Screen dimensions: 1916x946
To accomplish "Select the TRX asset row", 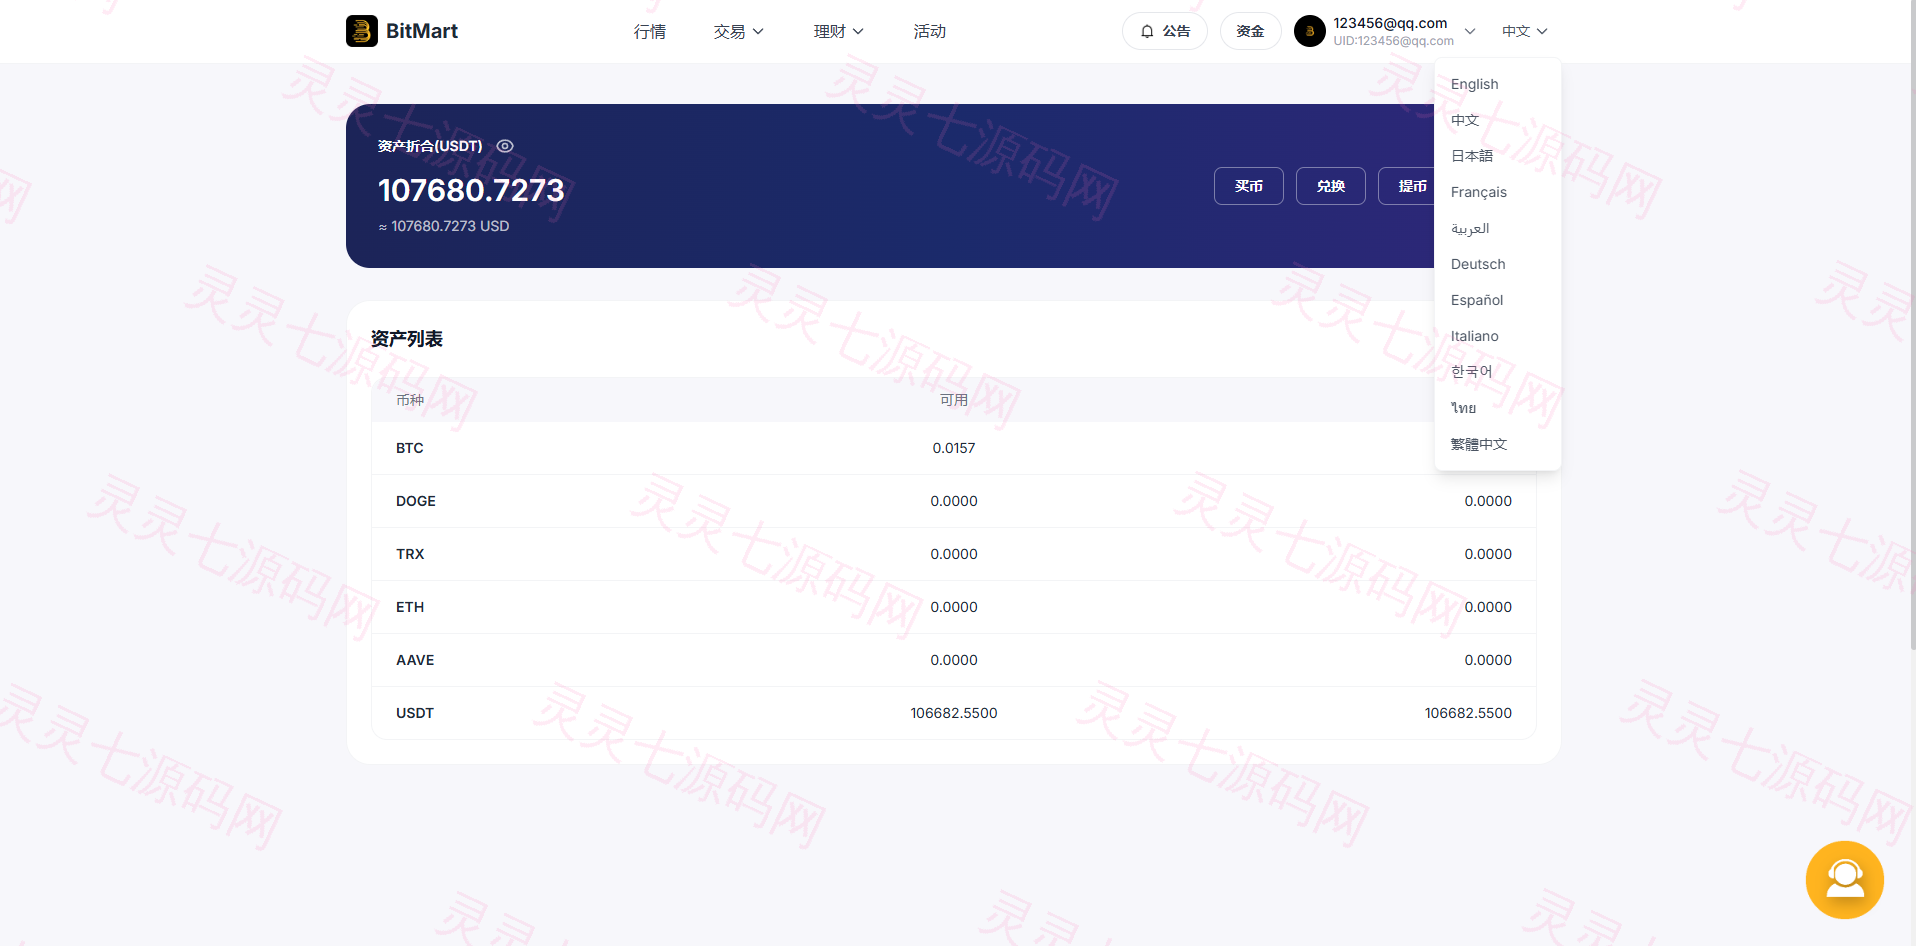I will pyautogui.click(x=953, y=554).
